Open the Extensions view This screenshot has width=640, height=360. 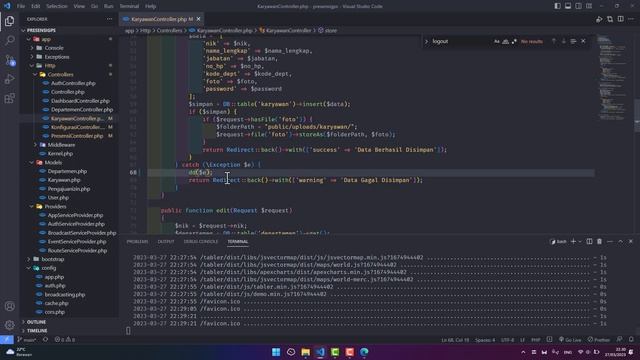coord(9,98)
